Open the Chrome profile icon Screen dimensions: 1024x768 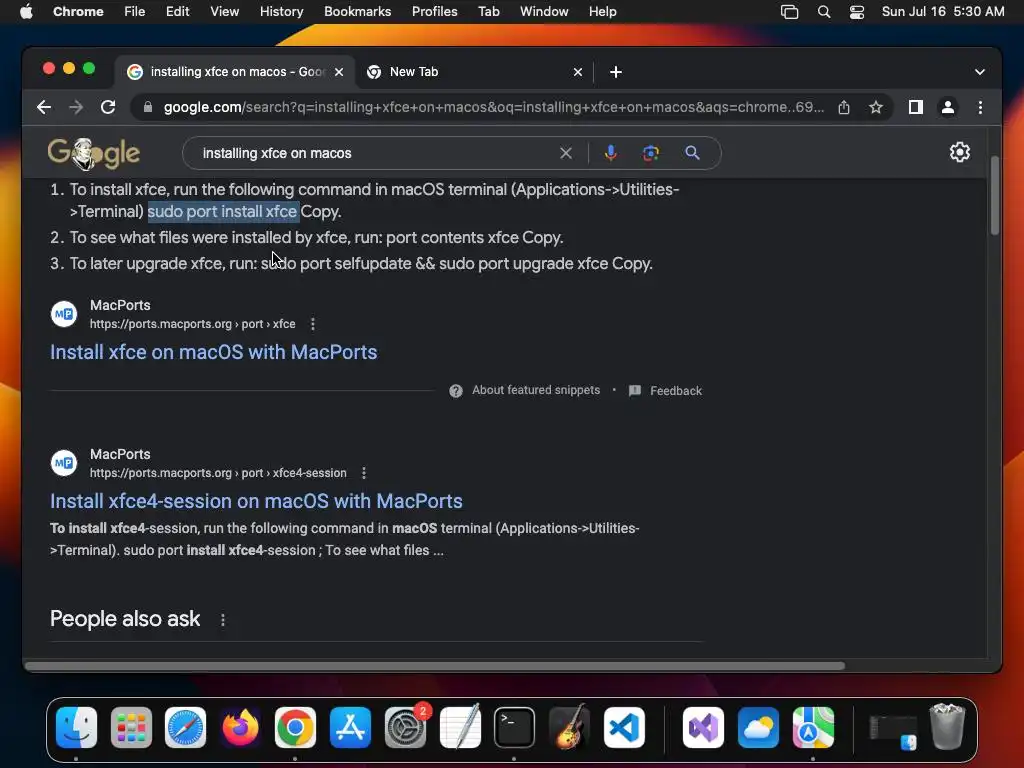click(x=948, y=107)
